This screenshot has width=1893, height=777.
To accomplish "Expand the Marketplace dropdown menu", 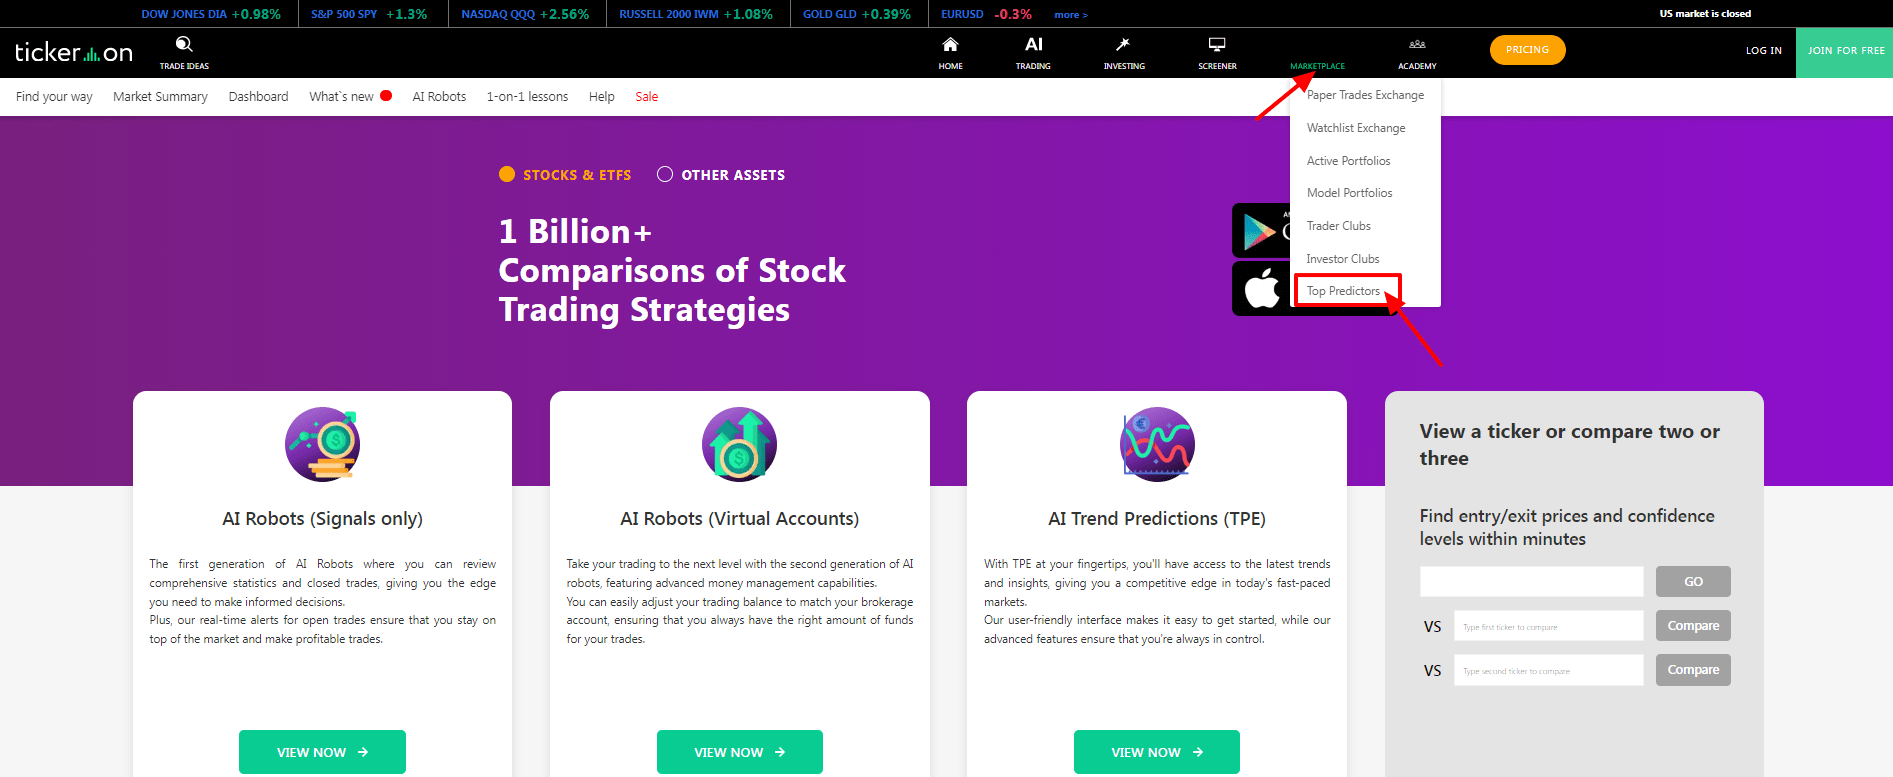I will click(x=1317, y=66).
